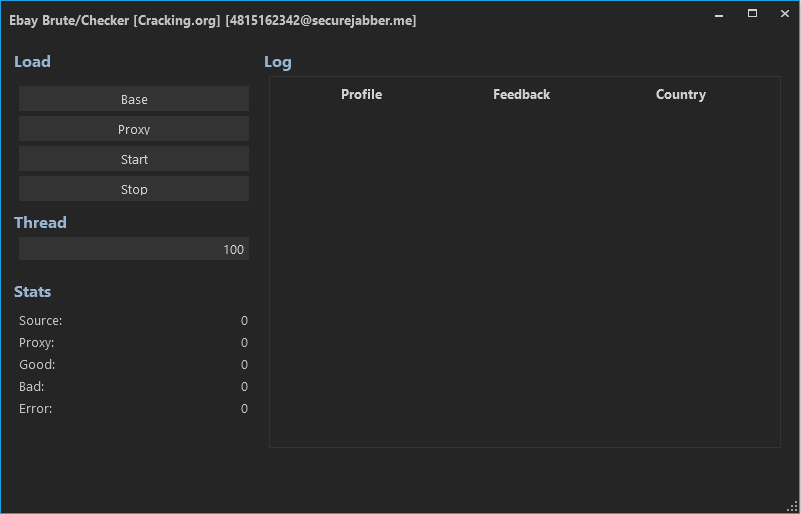Click the Good count value
Image resolution: width=801 pixels, height=514 pixels.
click(244, 365)
